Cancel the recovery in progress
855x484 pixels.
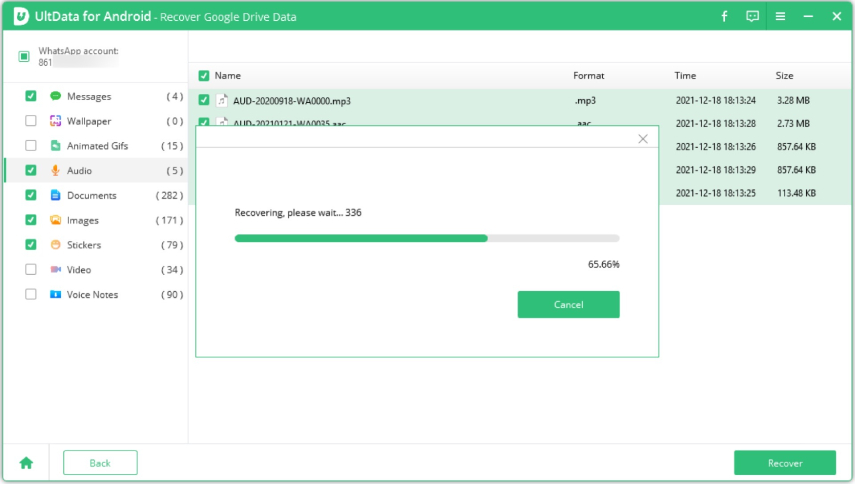568,304
